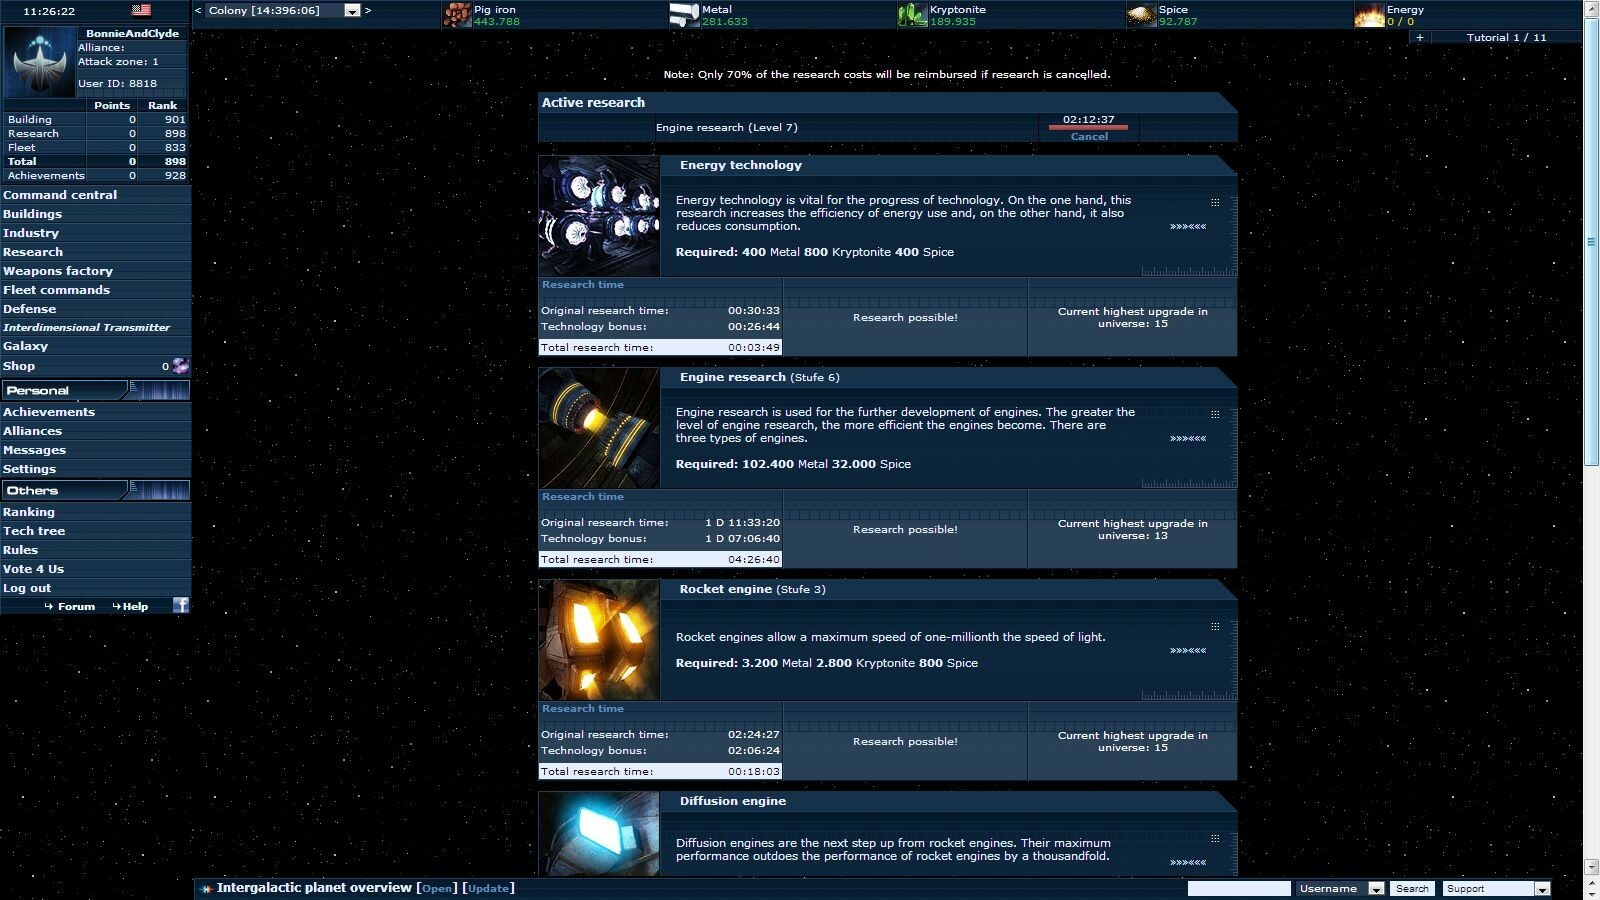The width and height of the screenshot is (1600, 900).
Task: Open the Facebook icon next to Help
Action: click(180, 605)
